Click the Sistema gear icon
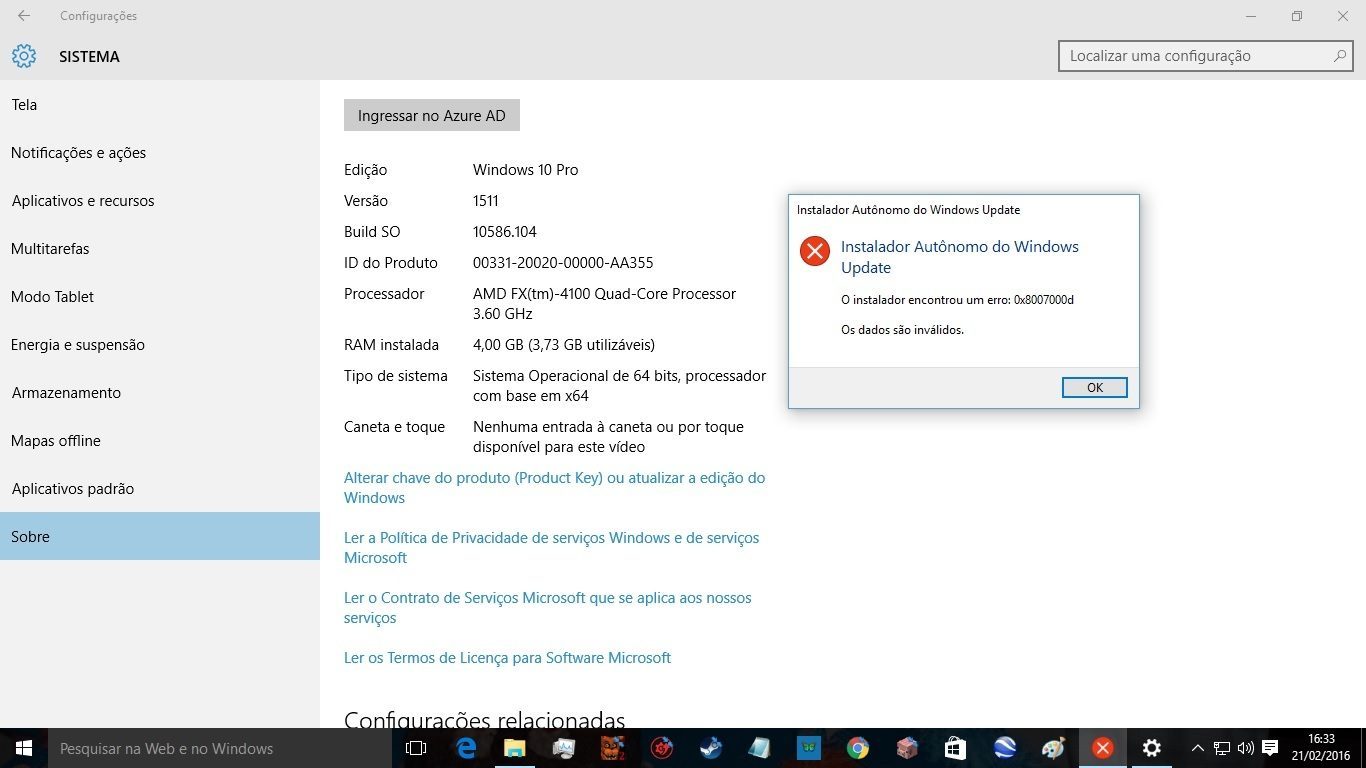The height and width of the screenshot is (768, 1366). (24, 56)
